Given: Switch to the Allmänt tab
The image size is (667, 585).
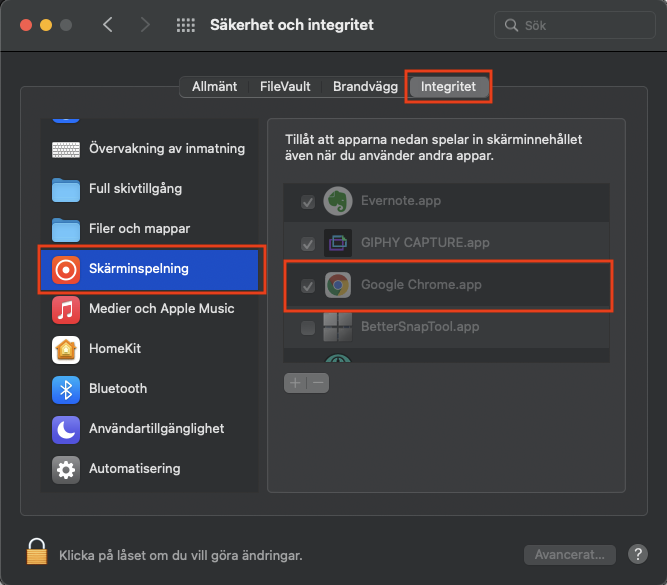Looking at the screenshot, I should click(214, 86).
